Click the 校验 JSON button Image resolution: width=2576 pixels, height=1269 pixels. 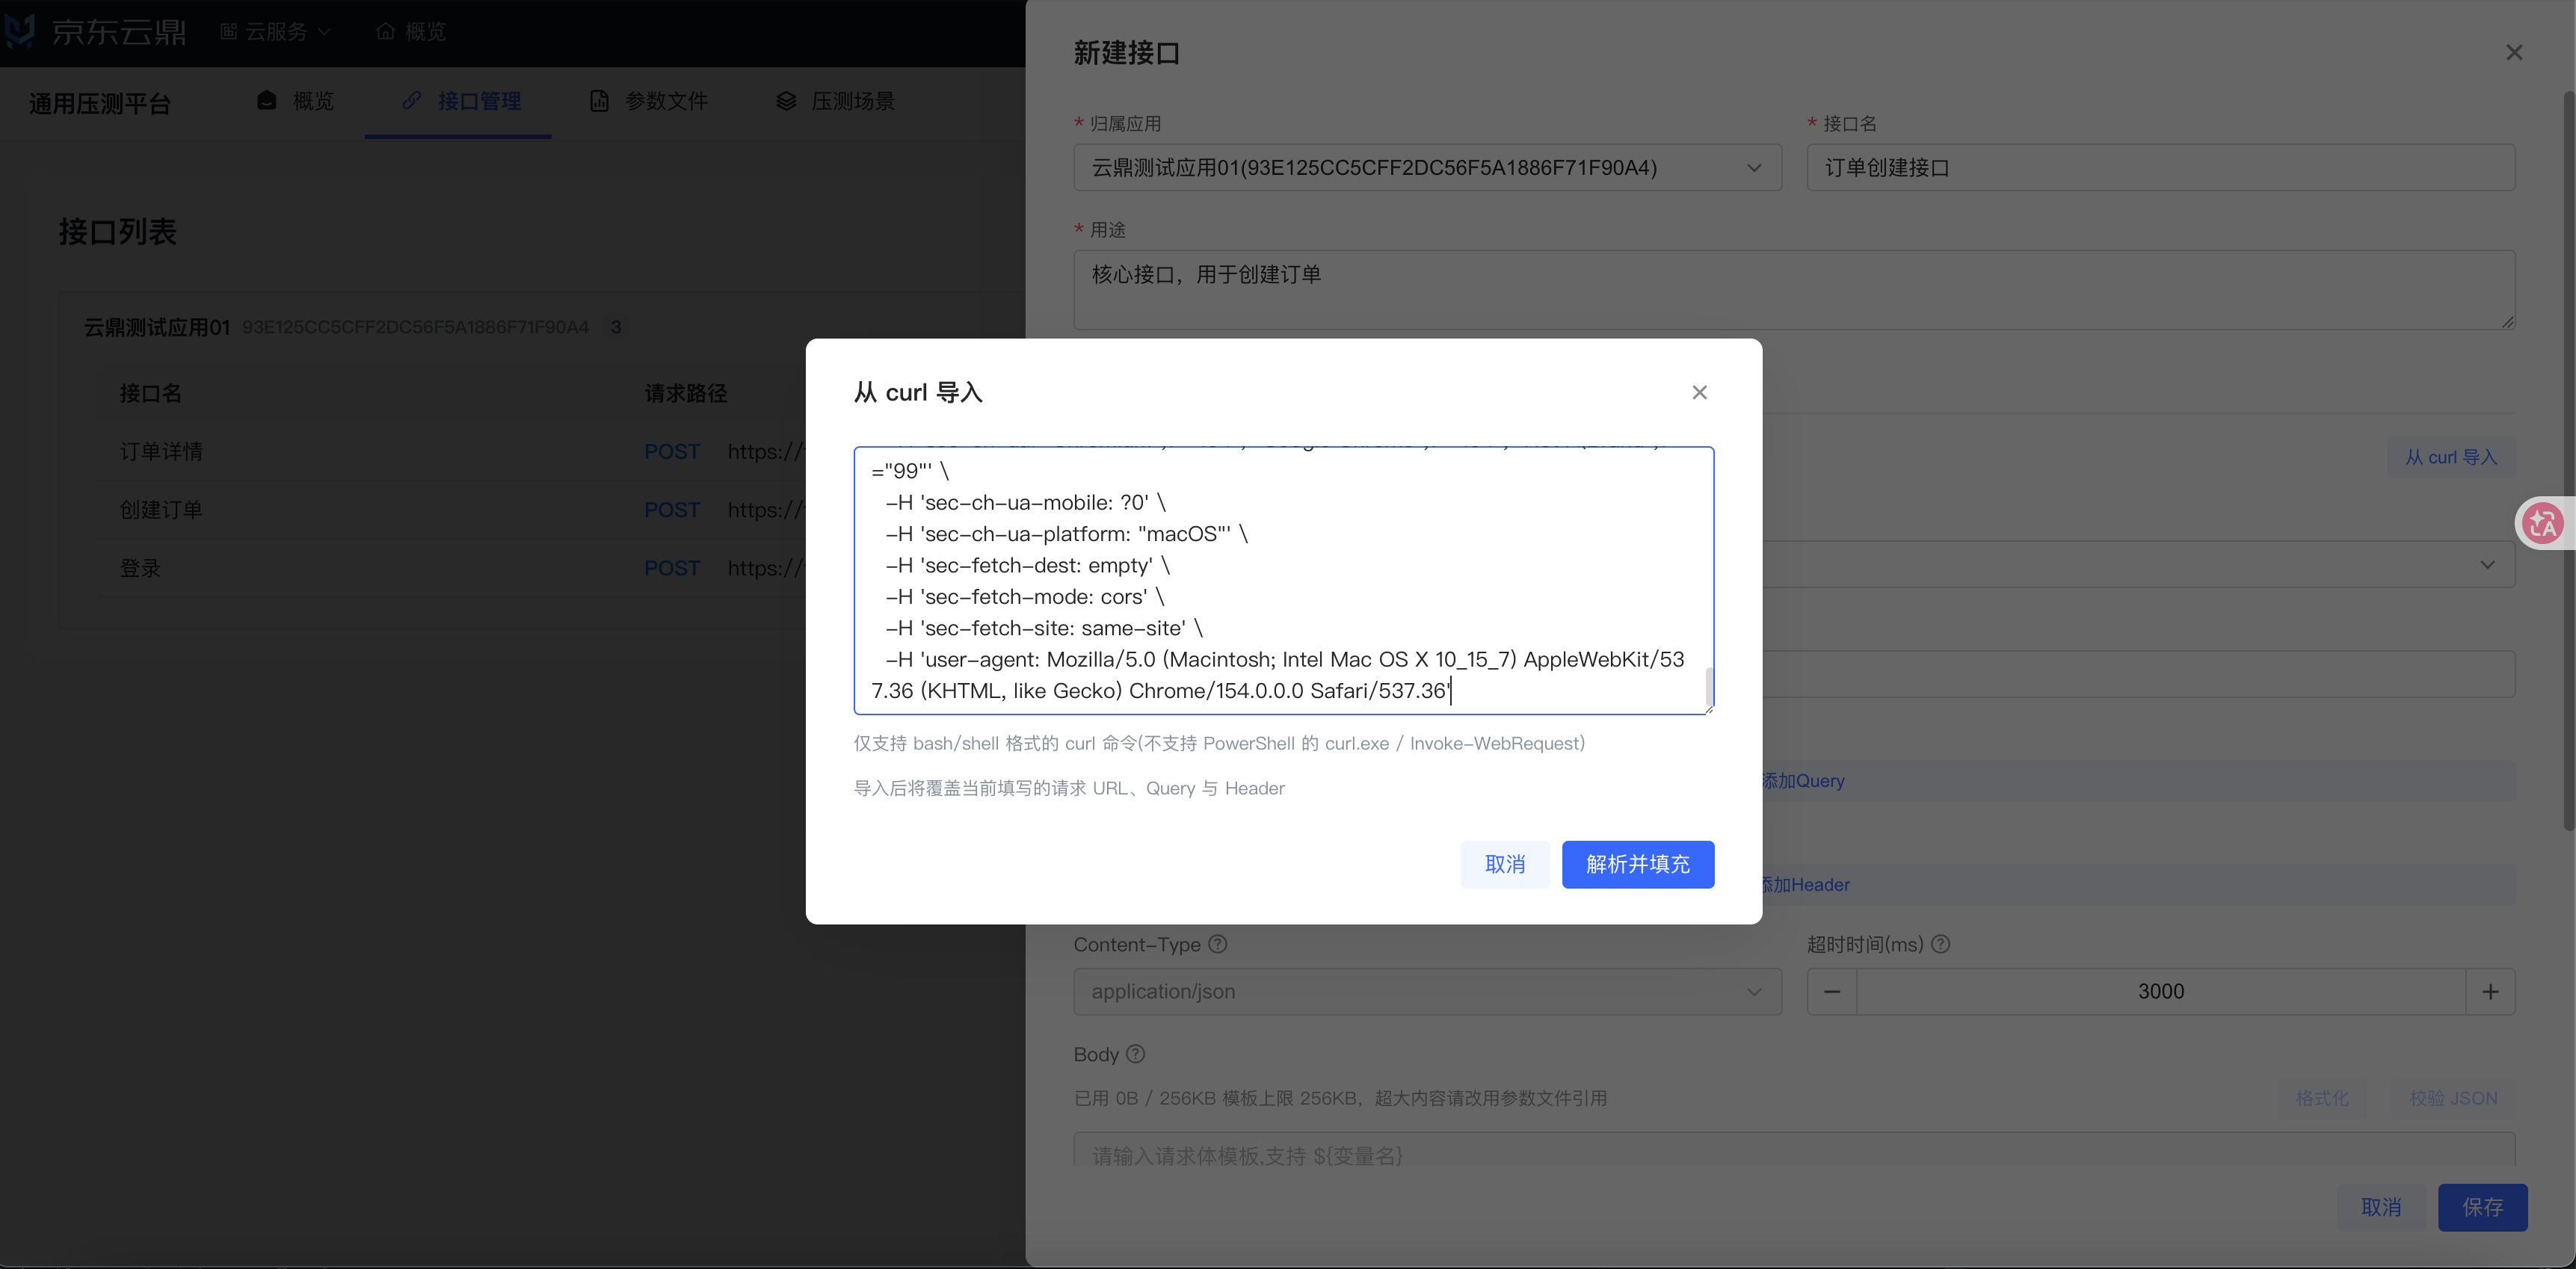pos(2453,1098)
